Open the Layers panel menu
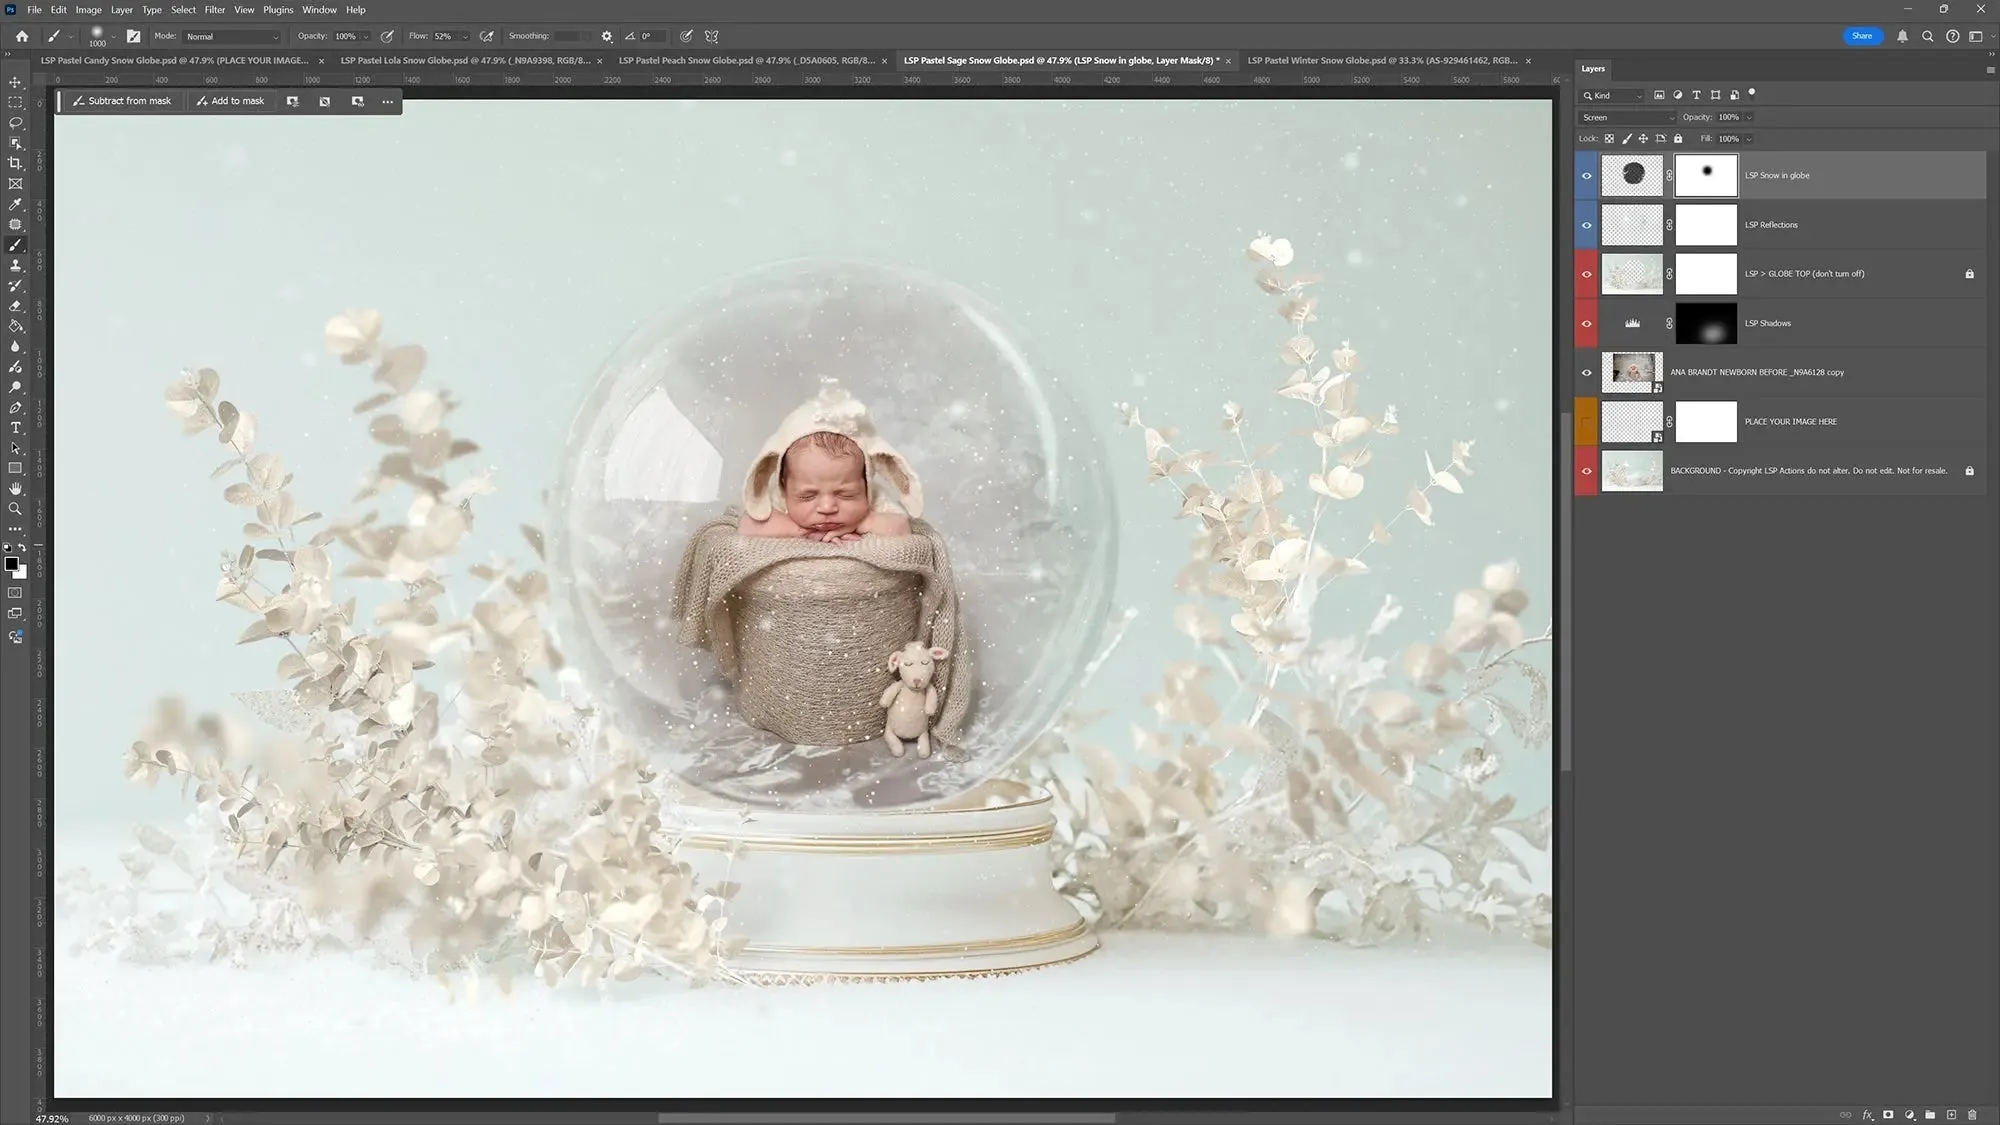The image size is (2000, 1125). pos(1989,70)
